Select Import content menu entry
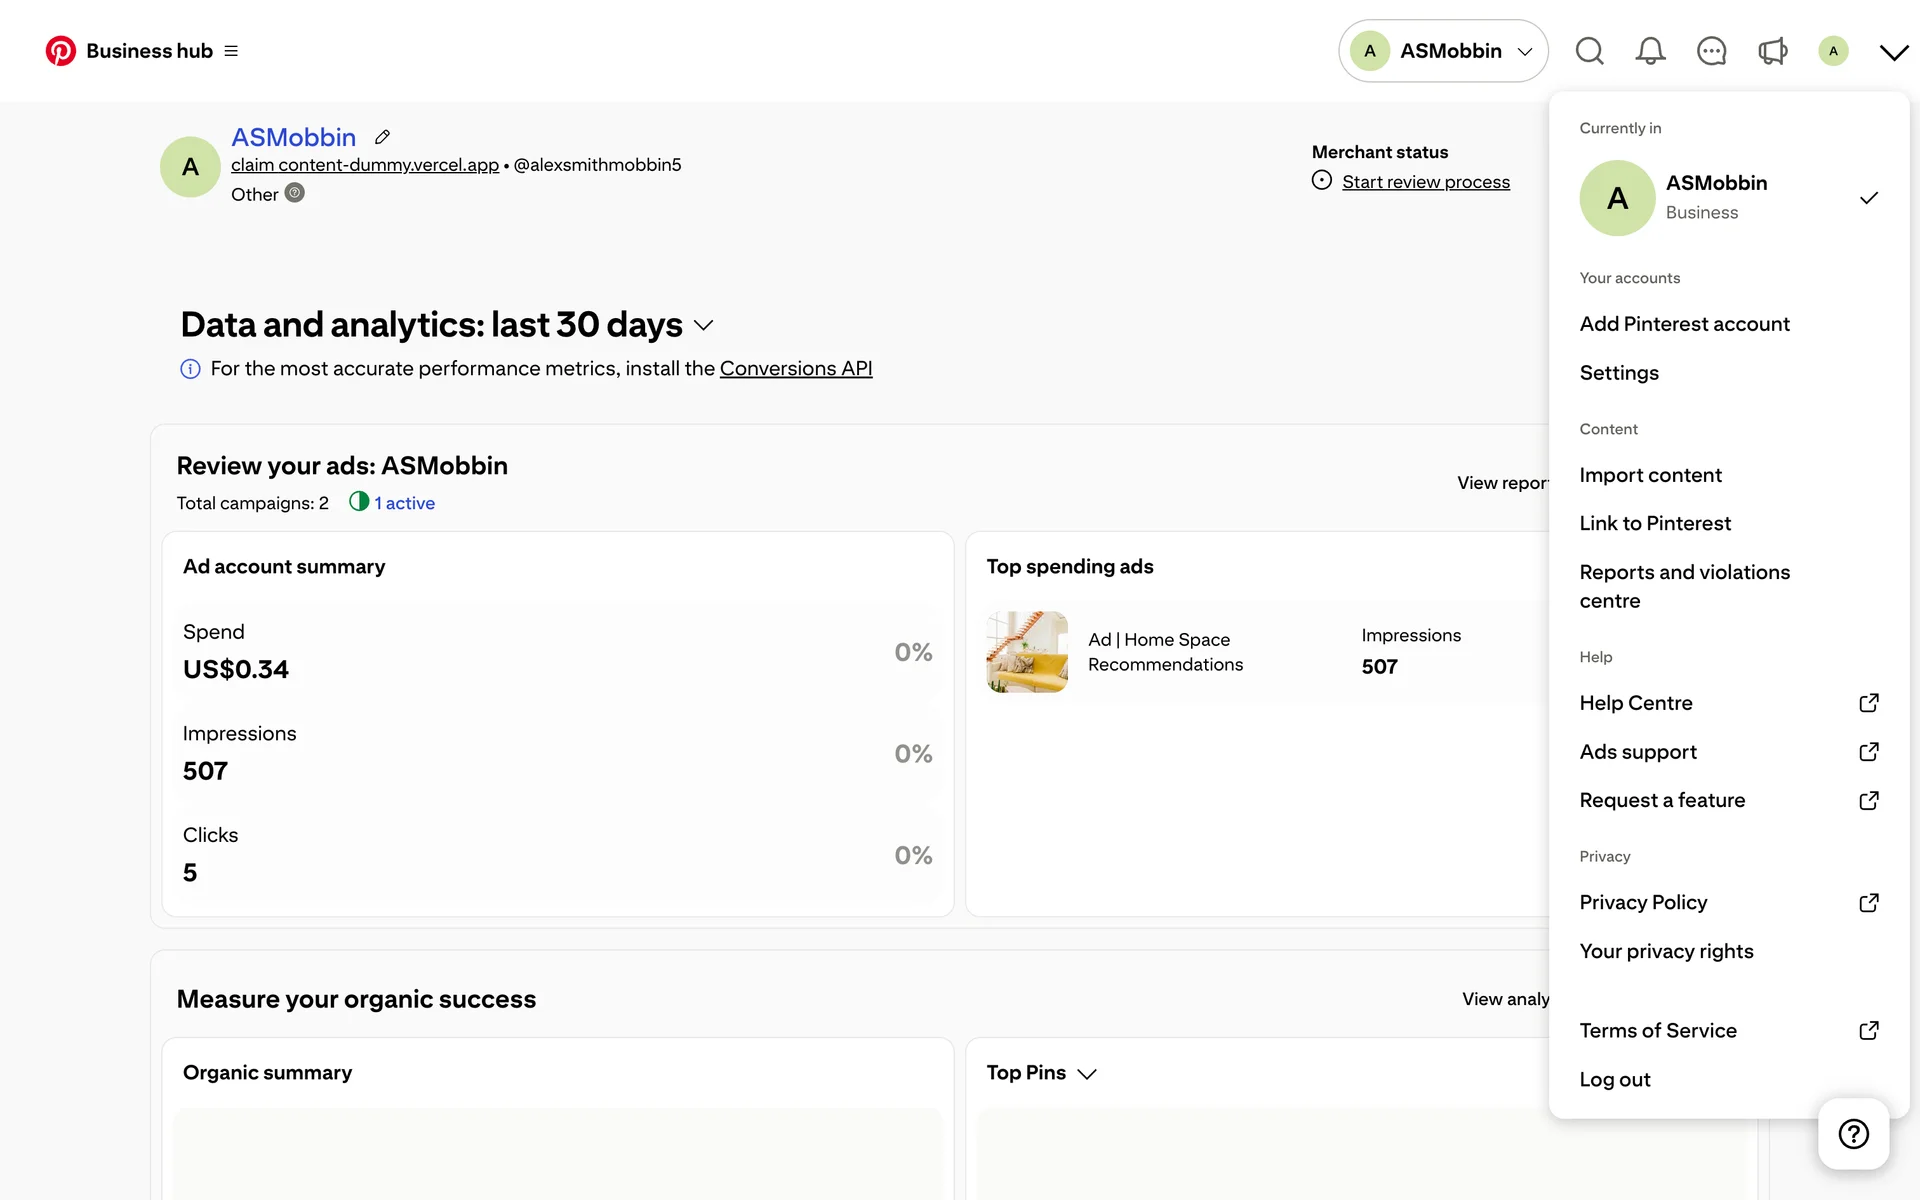 tap(1650, 475)
